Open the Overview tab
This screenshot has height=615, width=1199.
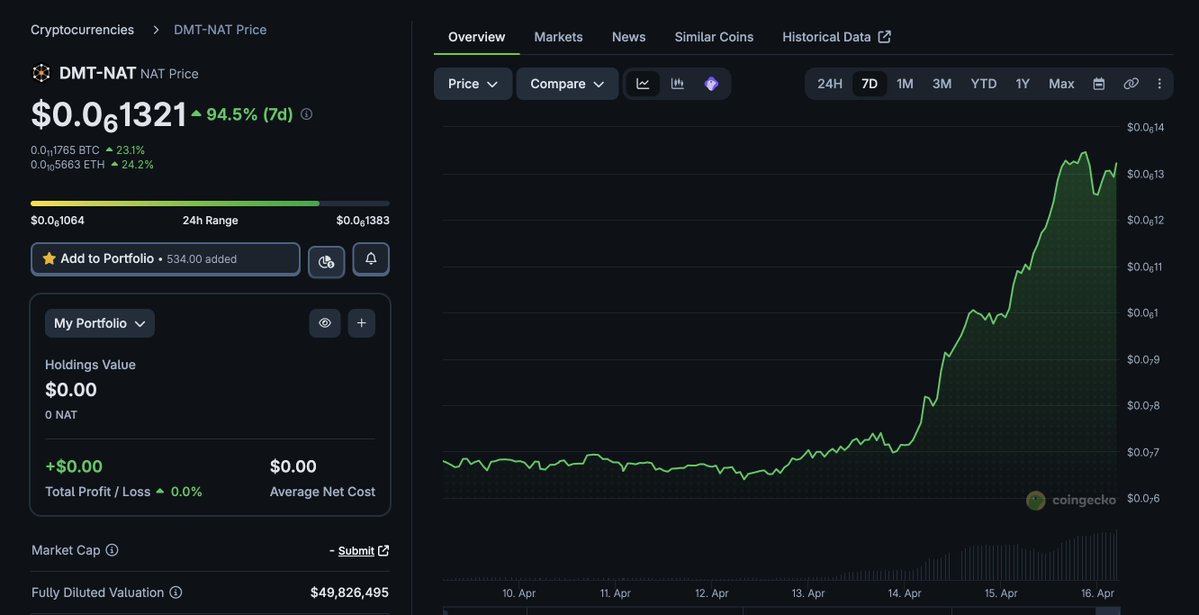pos(476,37)
